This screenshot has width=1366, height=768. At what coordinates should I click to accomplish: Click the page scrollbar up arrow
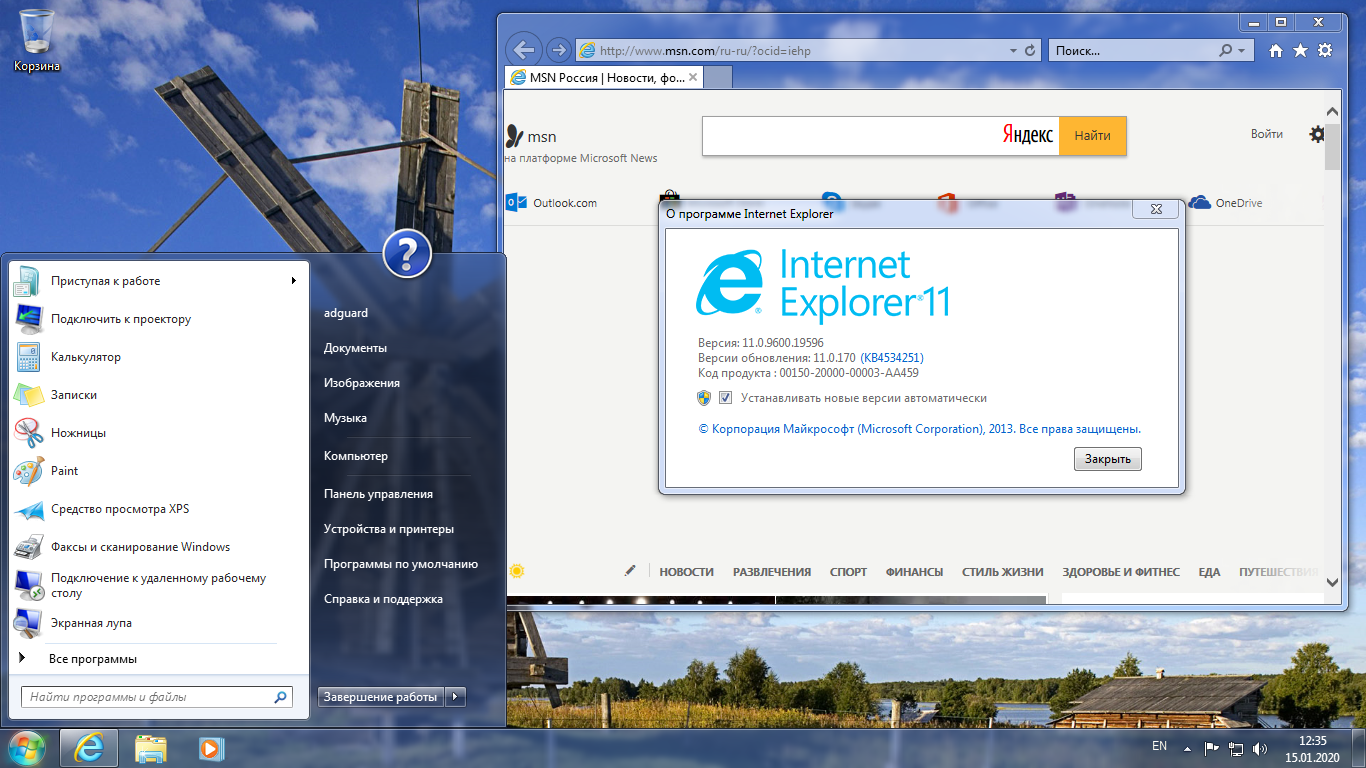click(1332, 112)
